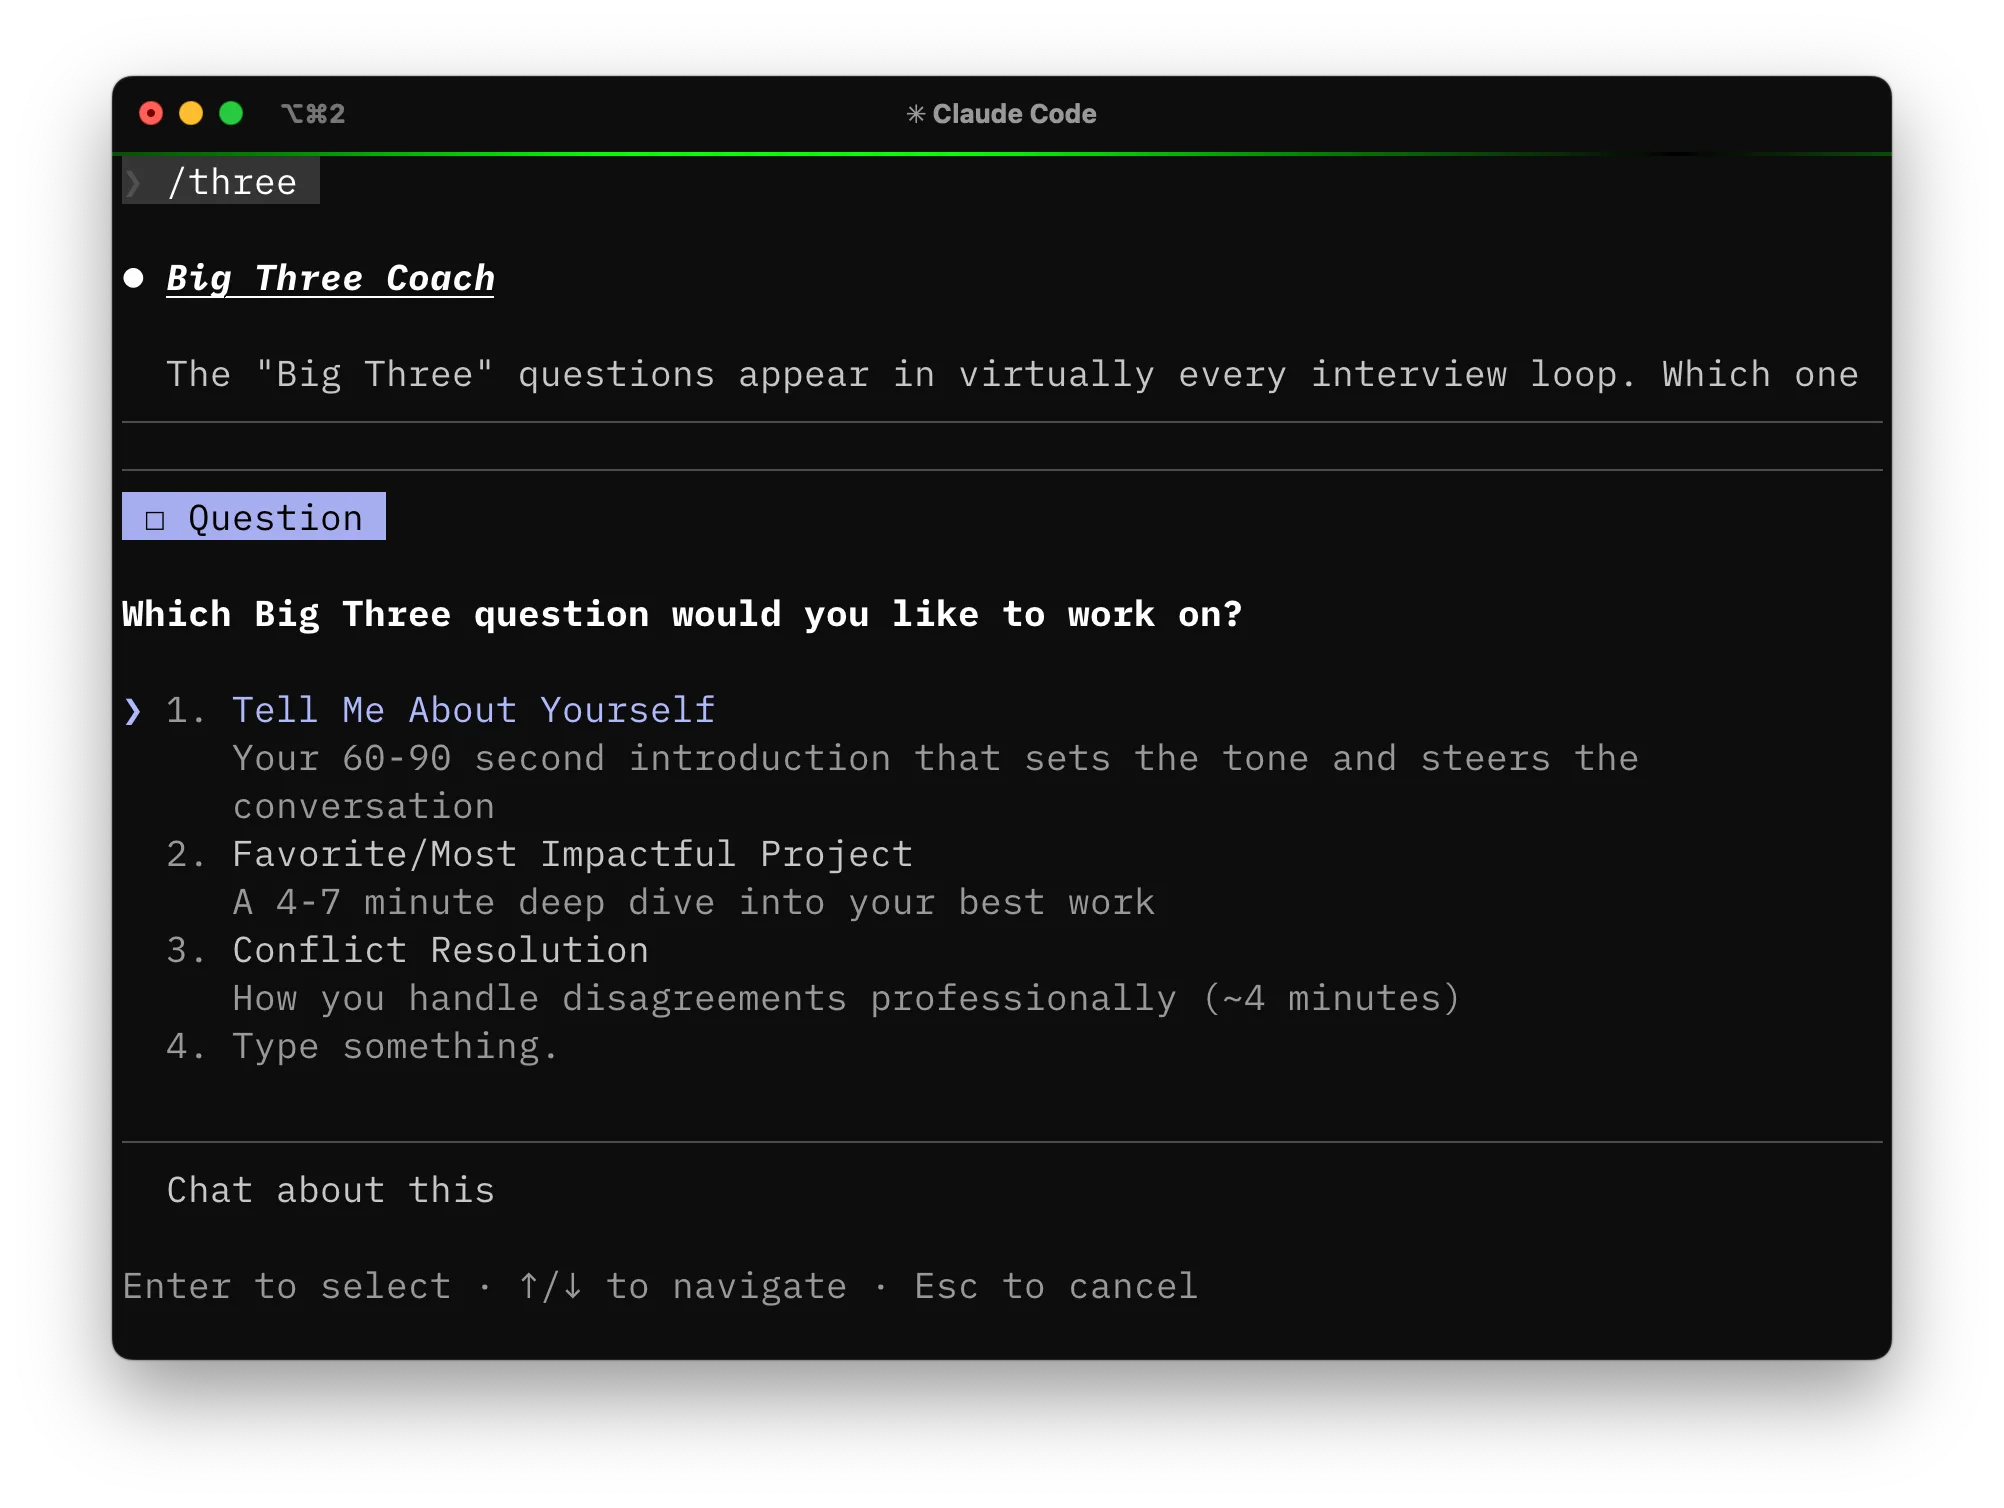Toggle the checkbox in the Question tab

click(155, 519)
